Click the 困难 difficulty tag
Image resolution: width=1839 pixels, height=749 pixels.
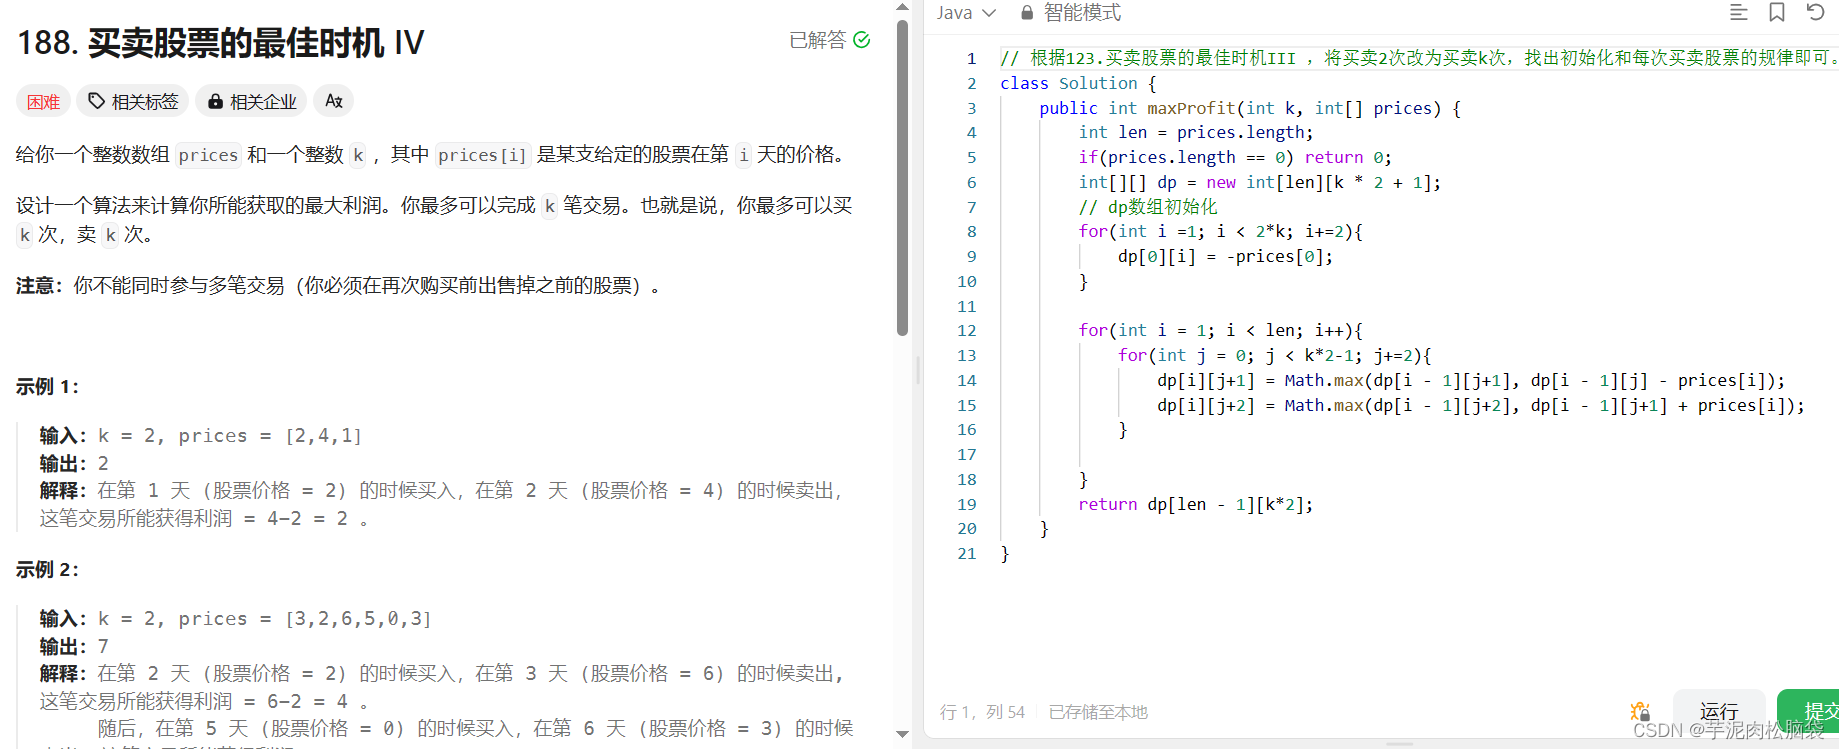click(x=43, y=101)
